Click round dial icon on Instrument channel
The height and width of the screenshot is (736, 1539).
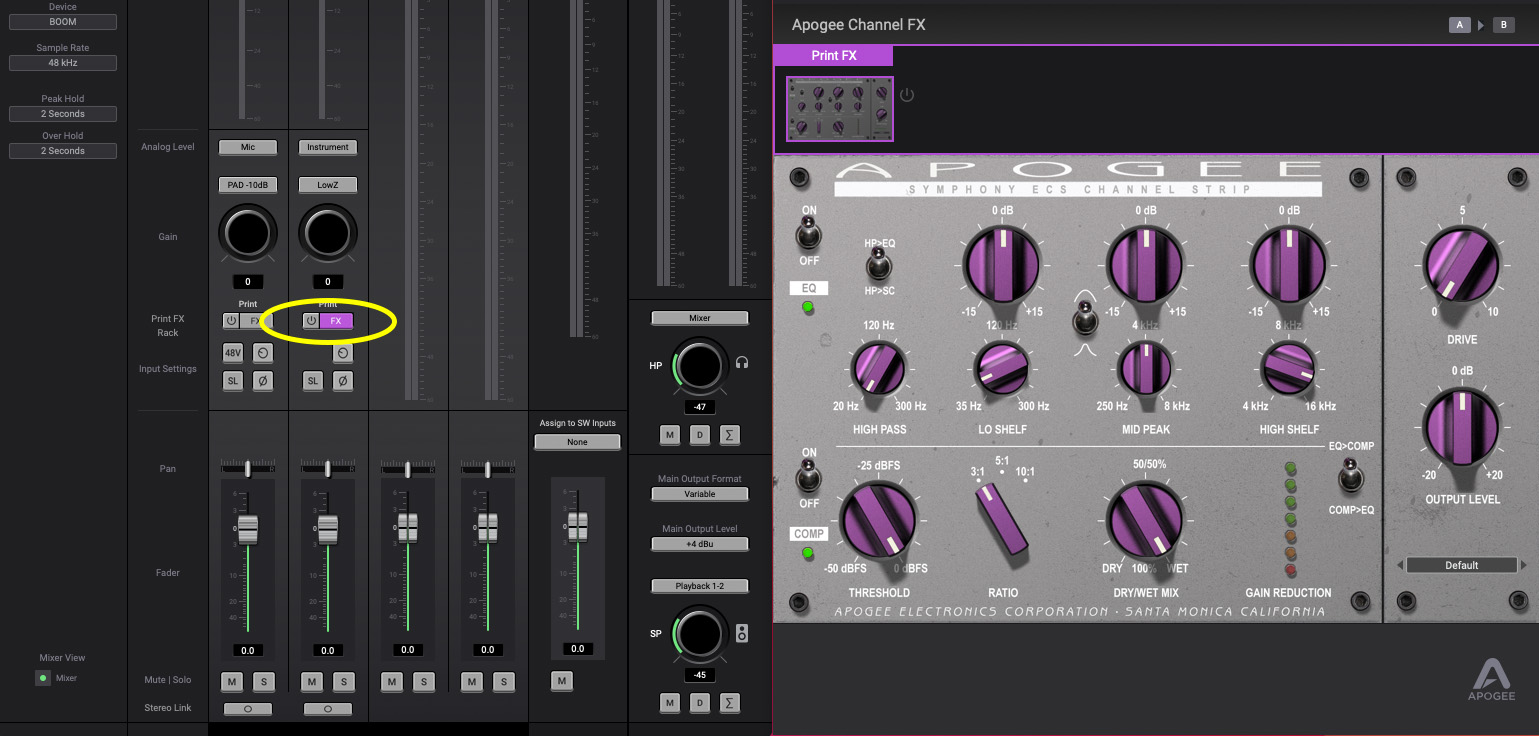pos(342,352)
